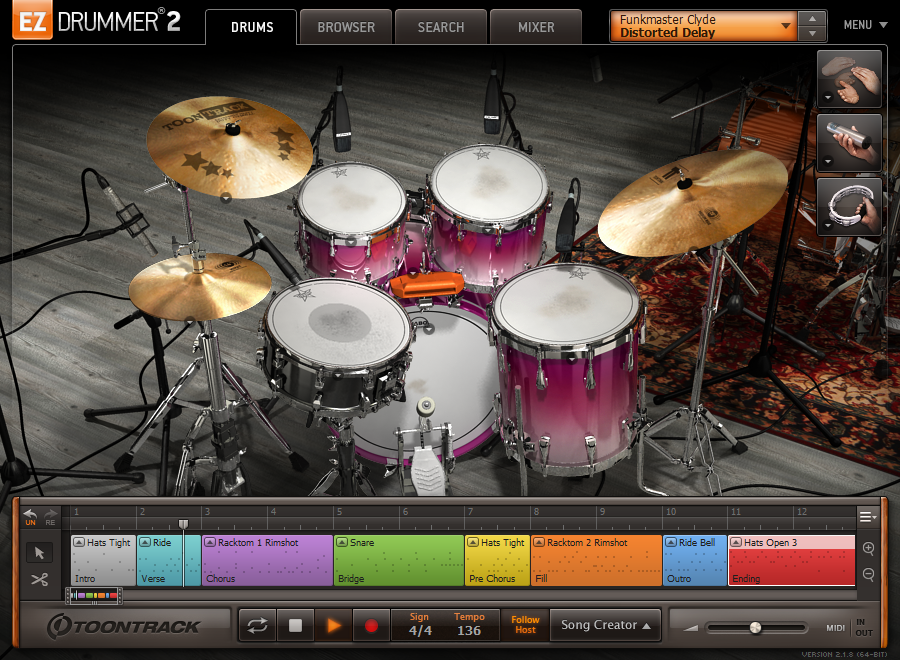
Task: Open the Mixer tab
Action: coord(536,27)
